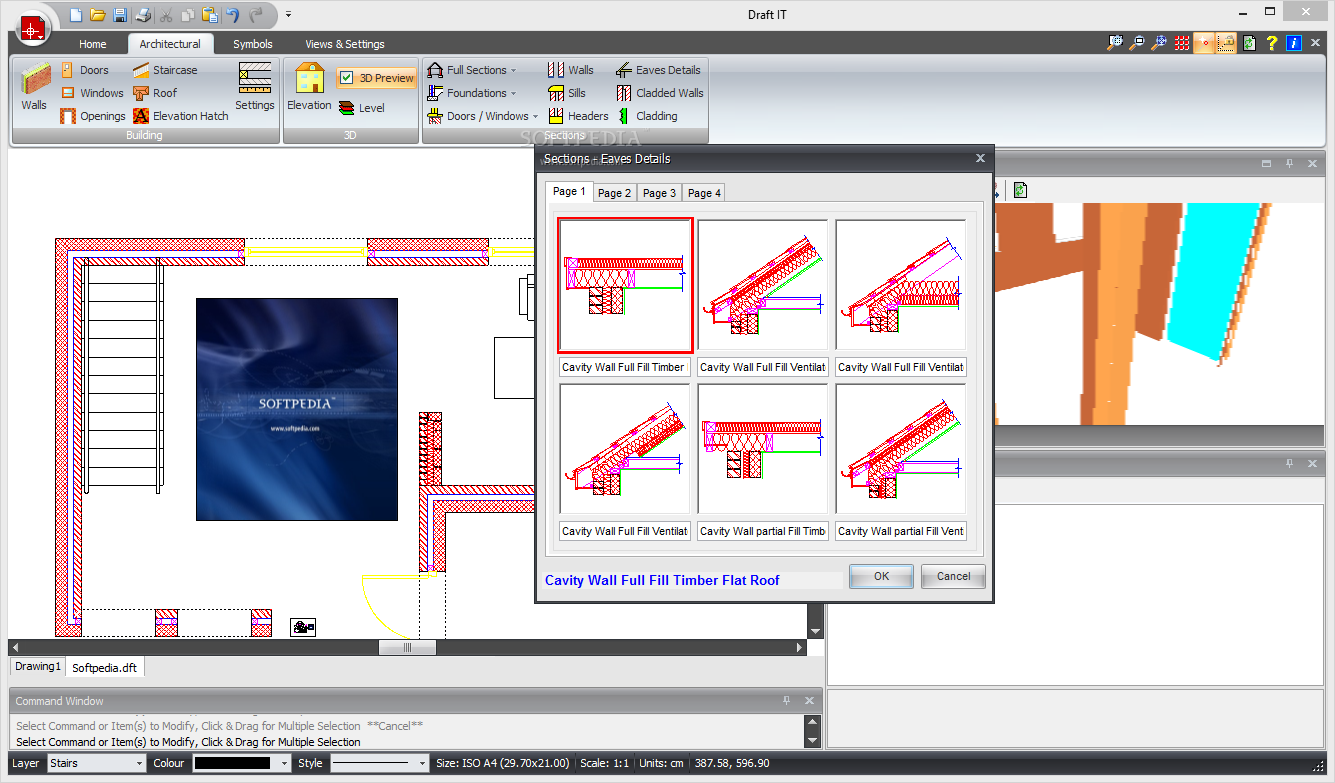Open the Sills sections
This screenshot has height=783, width=1335.
point(566,93)
